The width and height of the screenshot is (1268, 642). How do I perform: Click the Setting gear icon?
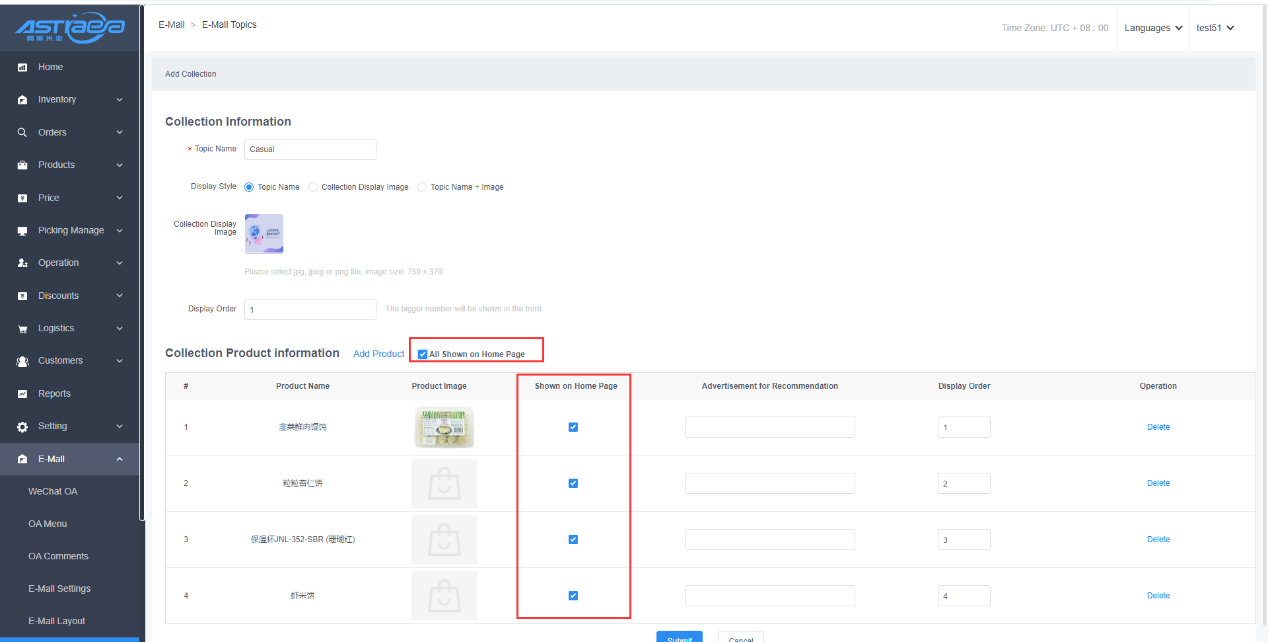[22, 427]
